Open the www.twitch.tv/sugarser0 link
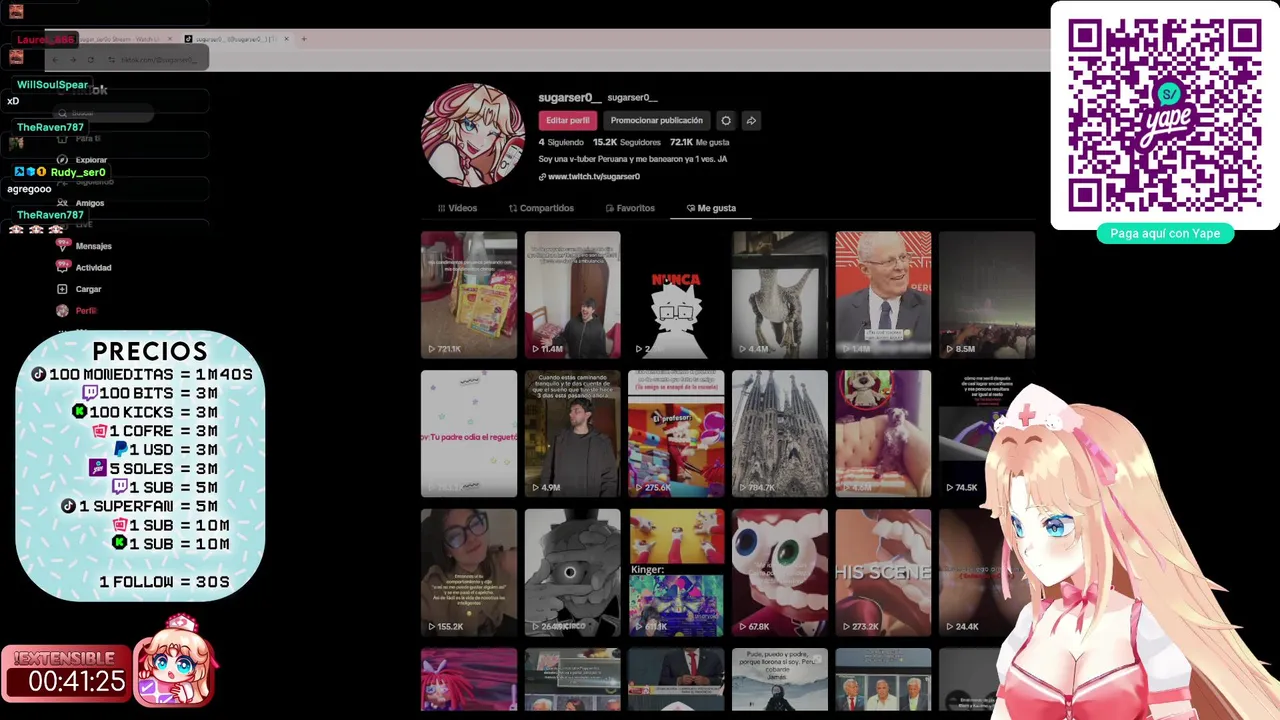The height and width of the screenshot is (720, 1280). click(594, 177)
